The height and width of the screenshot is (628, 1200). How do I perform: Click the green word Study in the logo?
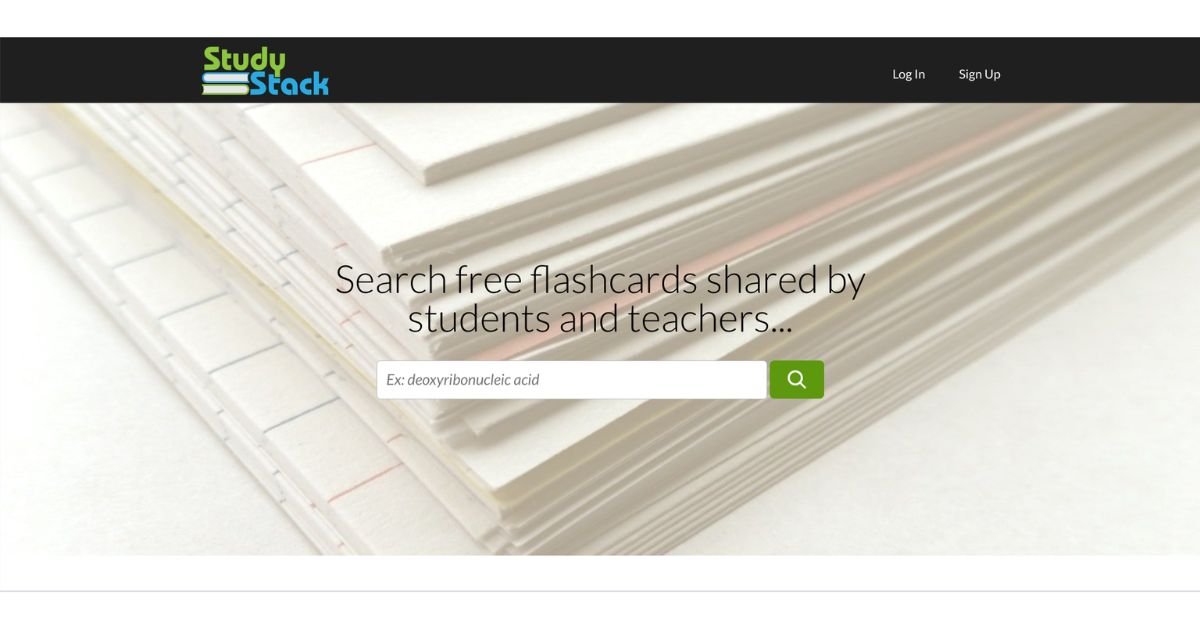coord(244,60)
